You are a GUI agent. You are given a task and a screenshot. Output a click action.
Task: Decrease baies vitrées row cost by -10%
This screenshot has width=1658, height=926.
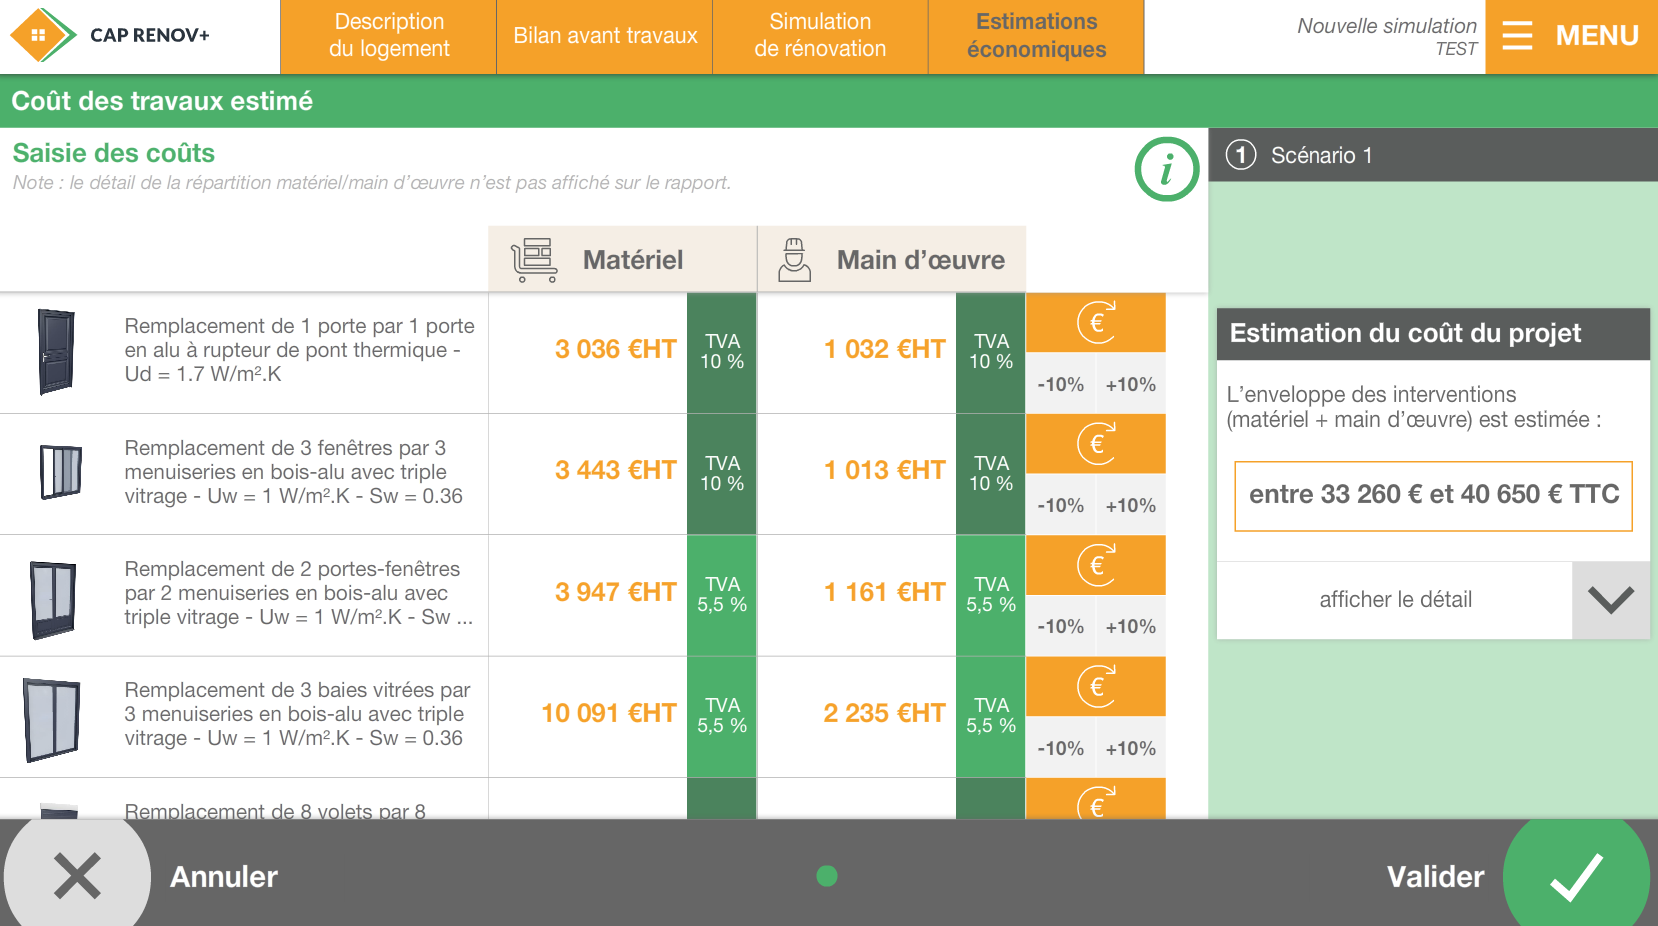[x=1061, y=748]
